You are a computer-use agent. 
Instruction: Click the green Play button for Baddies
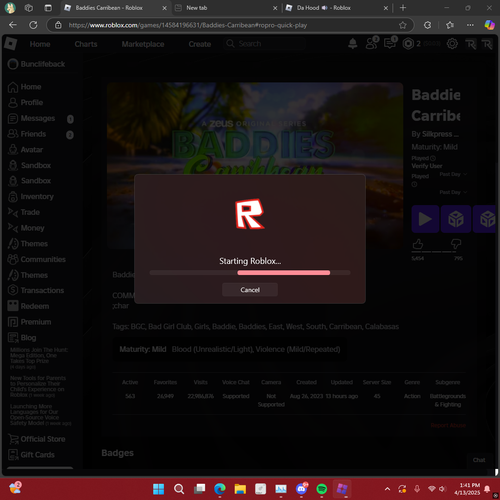pos(425,219)
